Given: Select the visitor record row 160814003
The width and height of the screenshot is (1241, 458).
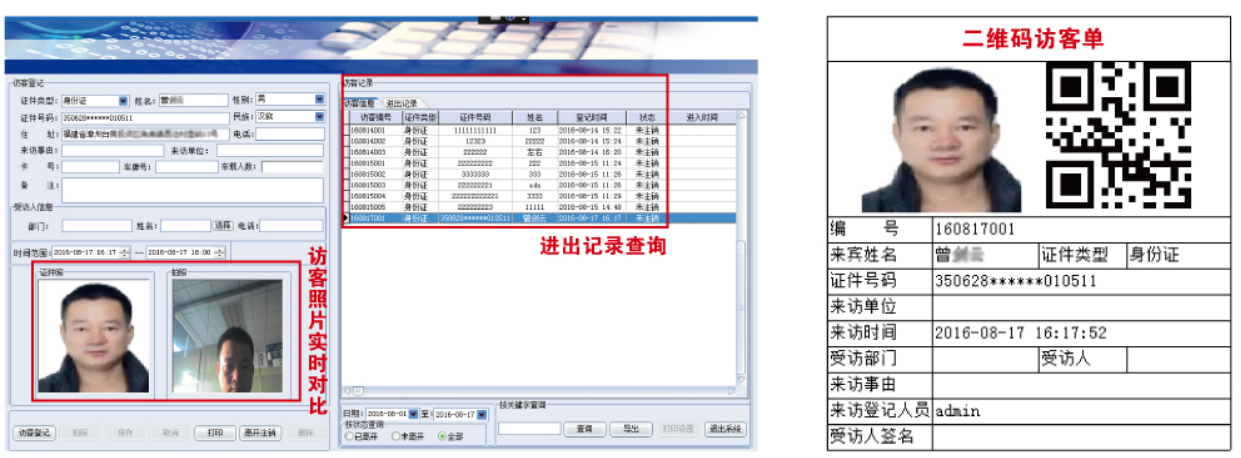Looking at the screenshot, I should [x=540, y=152].
